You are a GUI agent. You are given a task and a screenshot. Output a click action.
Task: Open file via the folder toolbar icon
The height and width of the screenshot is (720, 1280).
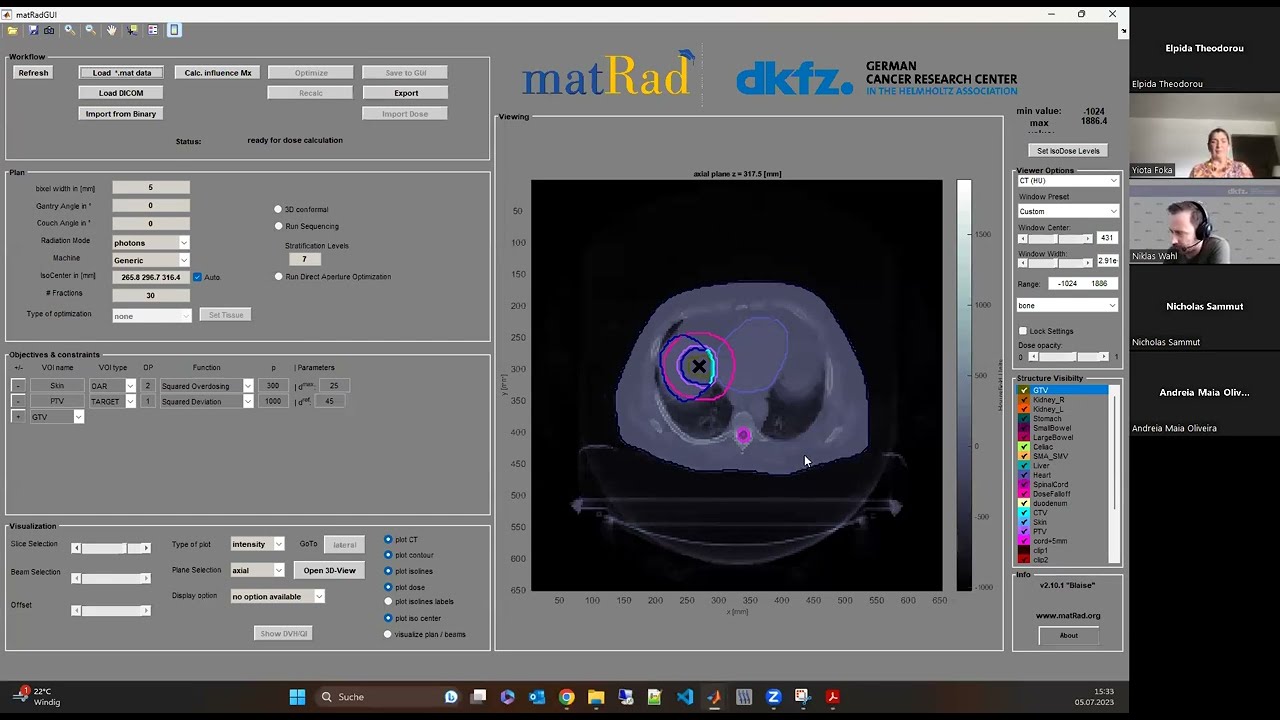pos(13,30)
